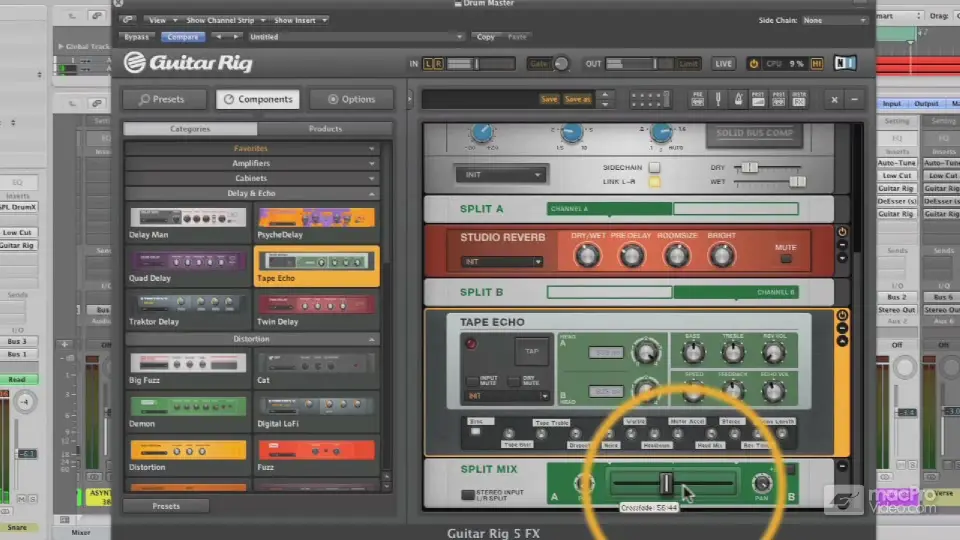Adjust the Studio Reverb ROOMSIZE knob
The height and width of the screenshot is (540, 960).
pos(677,256)
